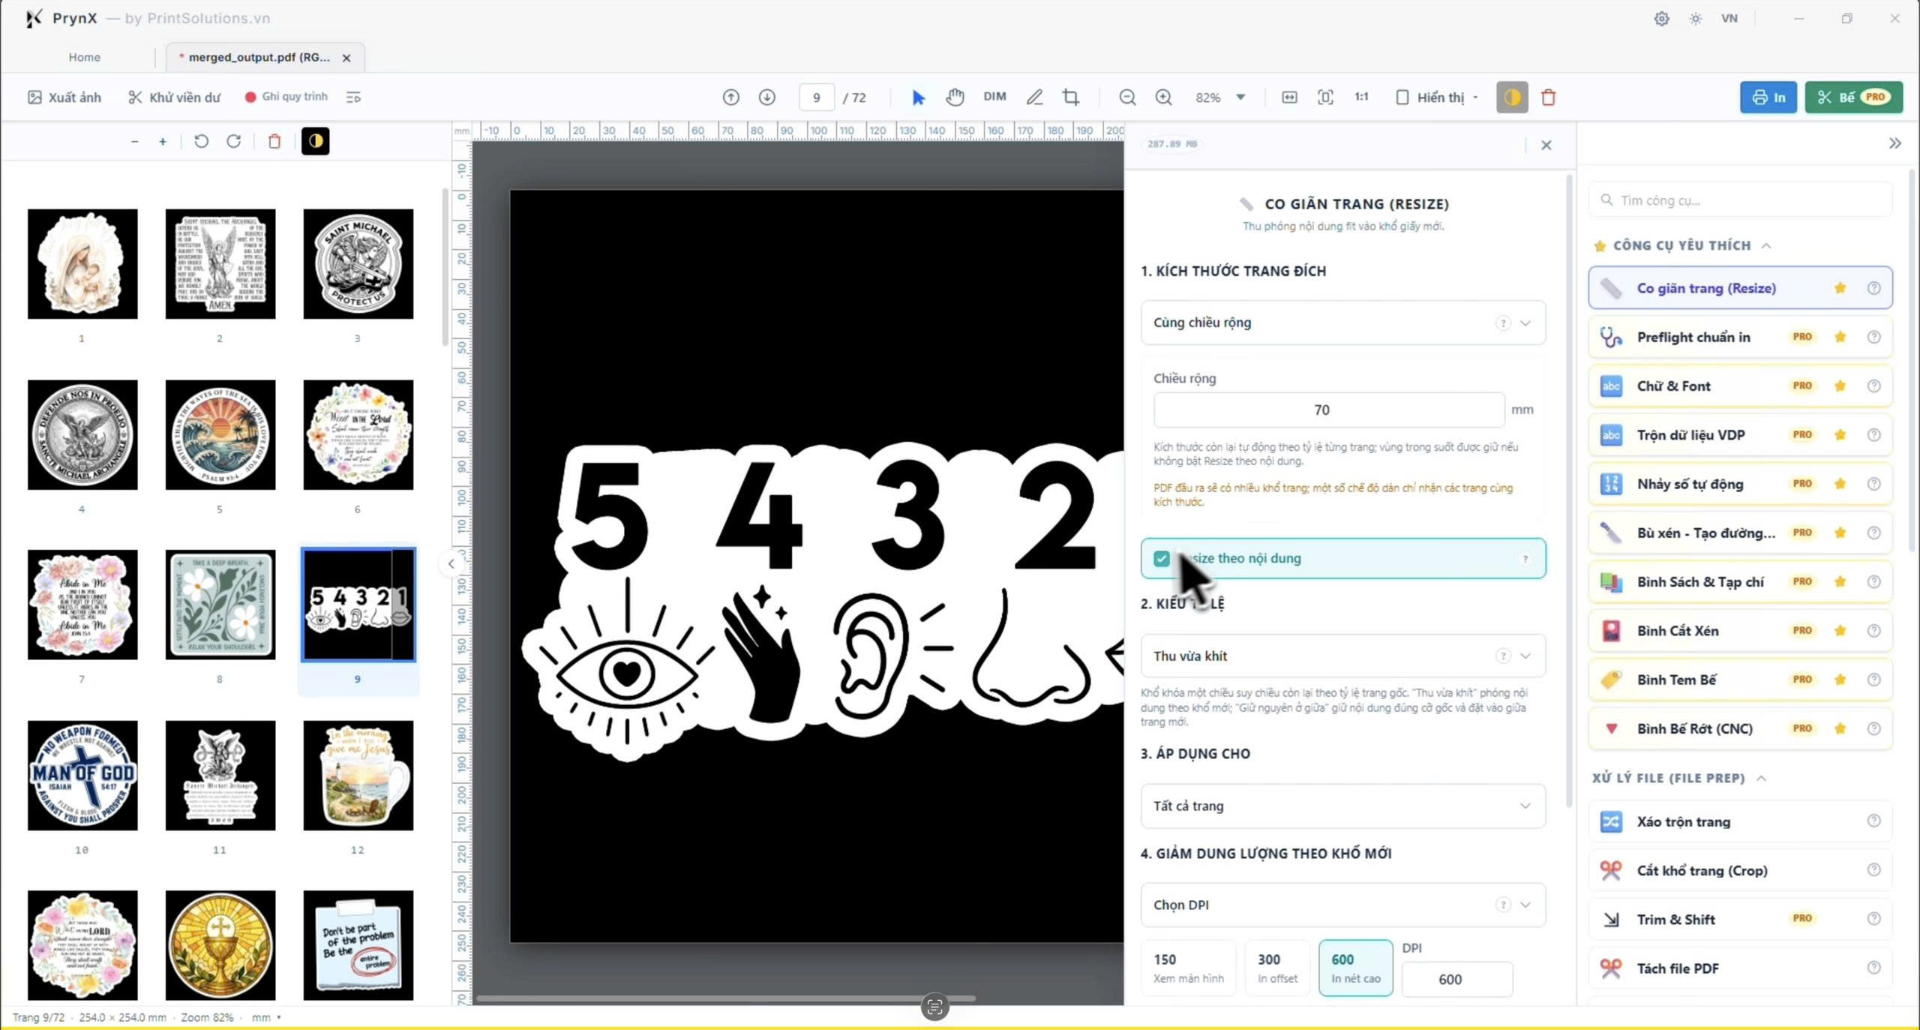Toggle the Hiển thị checkbox
This screenshot has height=1030, width=1920.
(x=1402, y=97)
